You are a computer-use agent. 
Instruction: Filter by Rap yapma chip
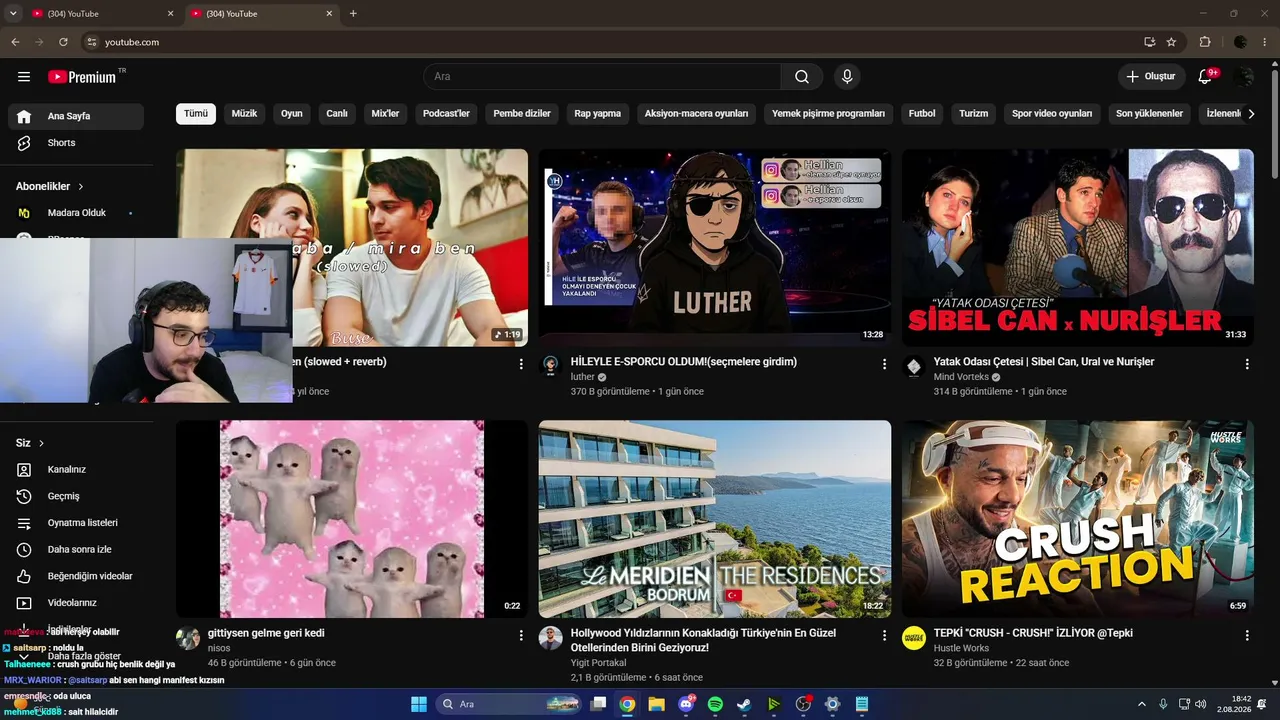pyautogui.click(x=598, y=114)
